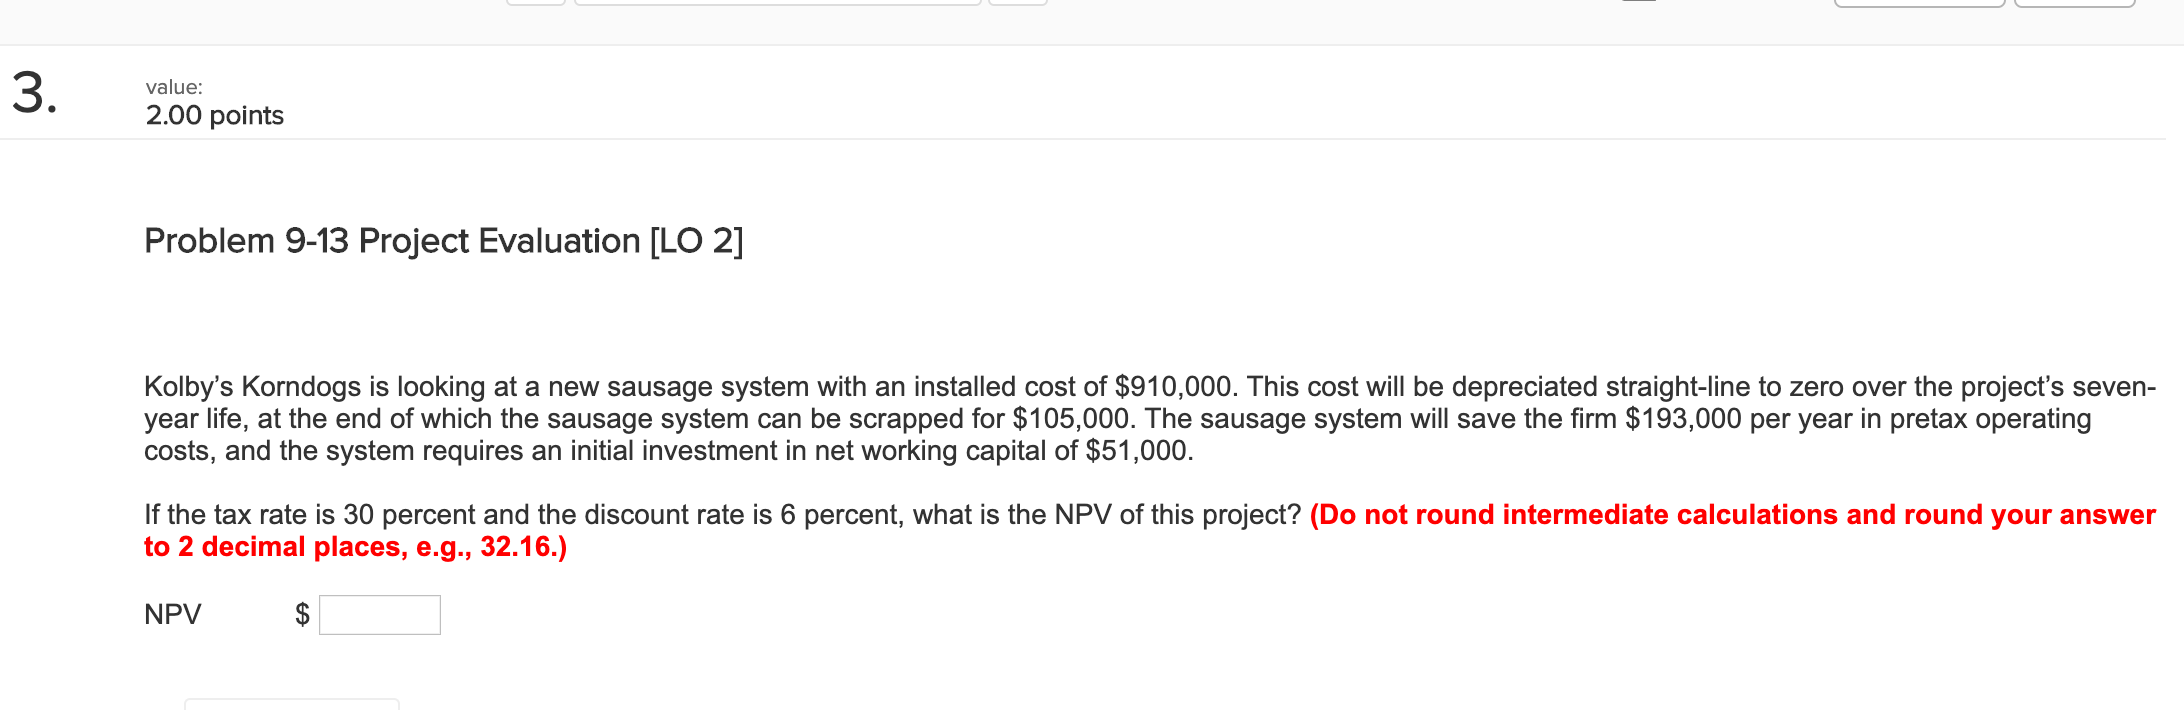Click the dollar sign beside the NPV box
This screenshot has width=2184, height=710.
pyautogui.click(x=301, y=614)
